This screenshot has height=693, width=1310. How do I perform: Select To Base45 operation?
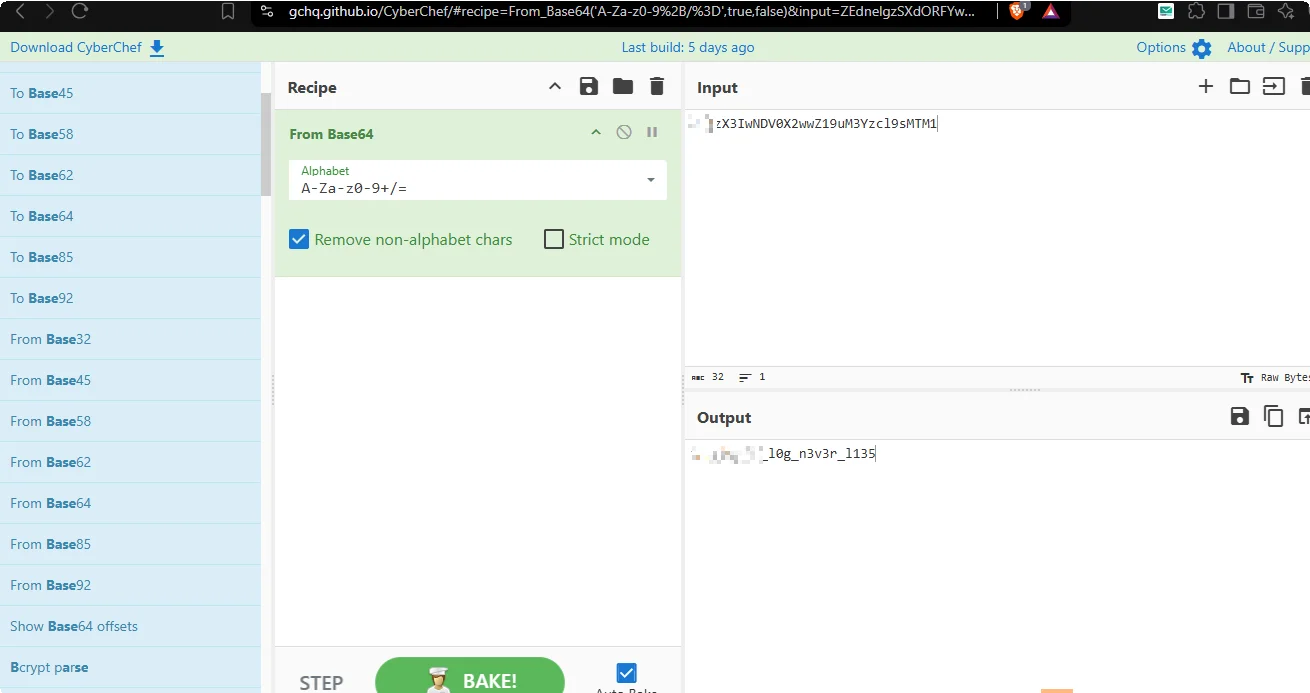[x=130, y=93]
